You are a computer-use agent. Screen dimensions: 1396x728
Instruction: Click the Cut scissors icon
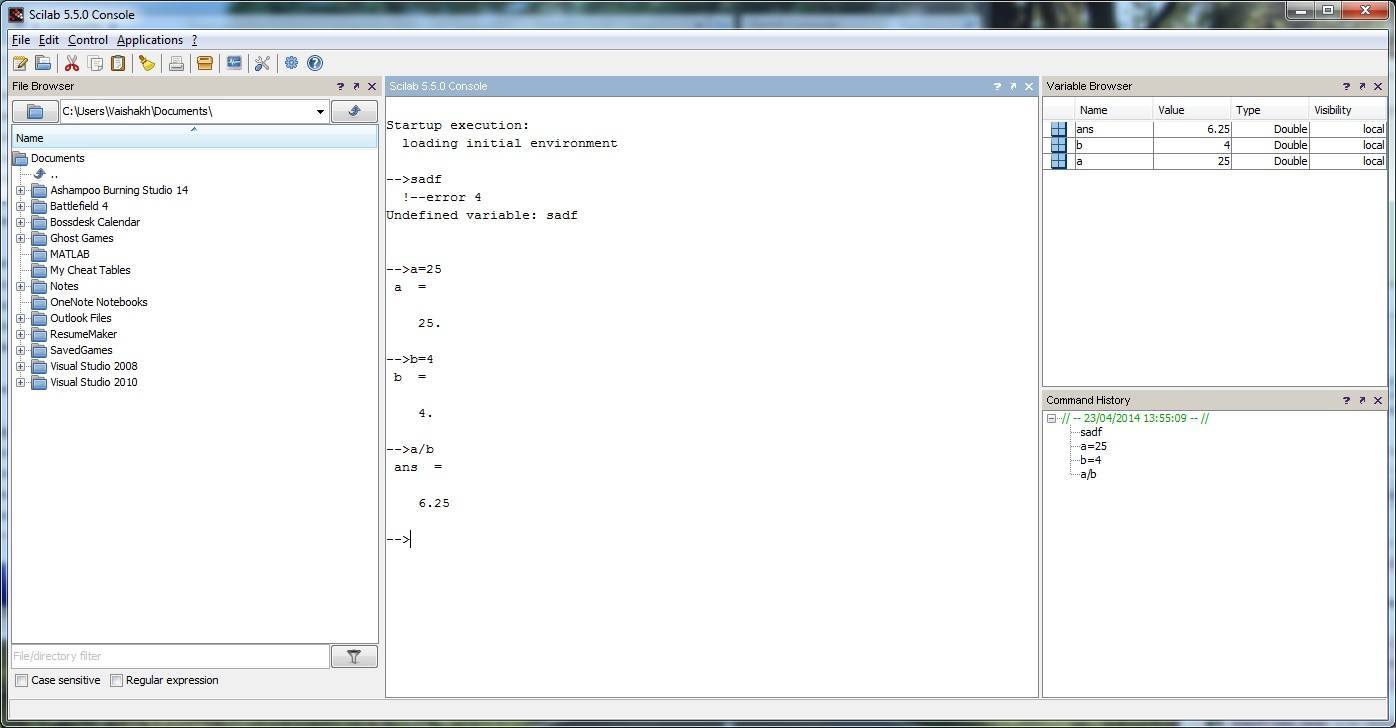point(72,63)
